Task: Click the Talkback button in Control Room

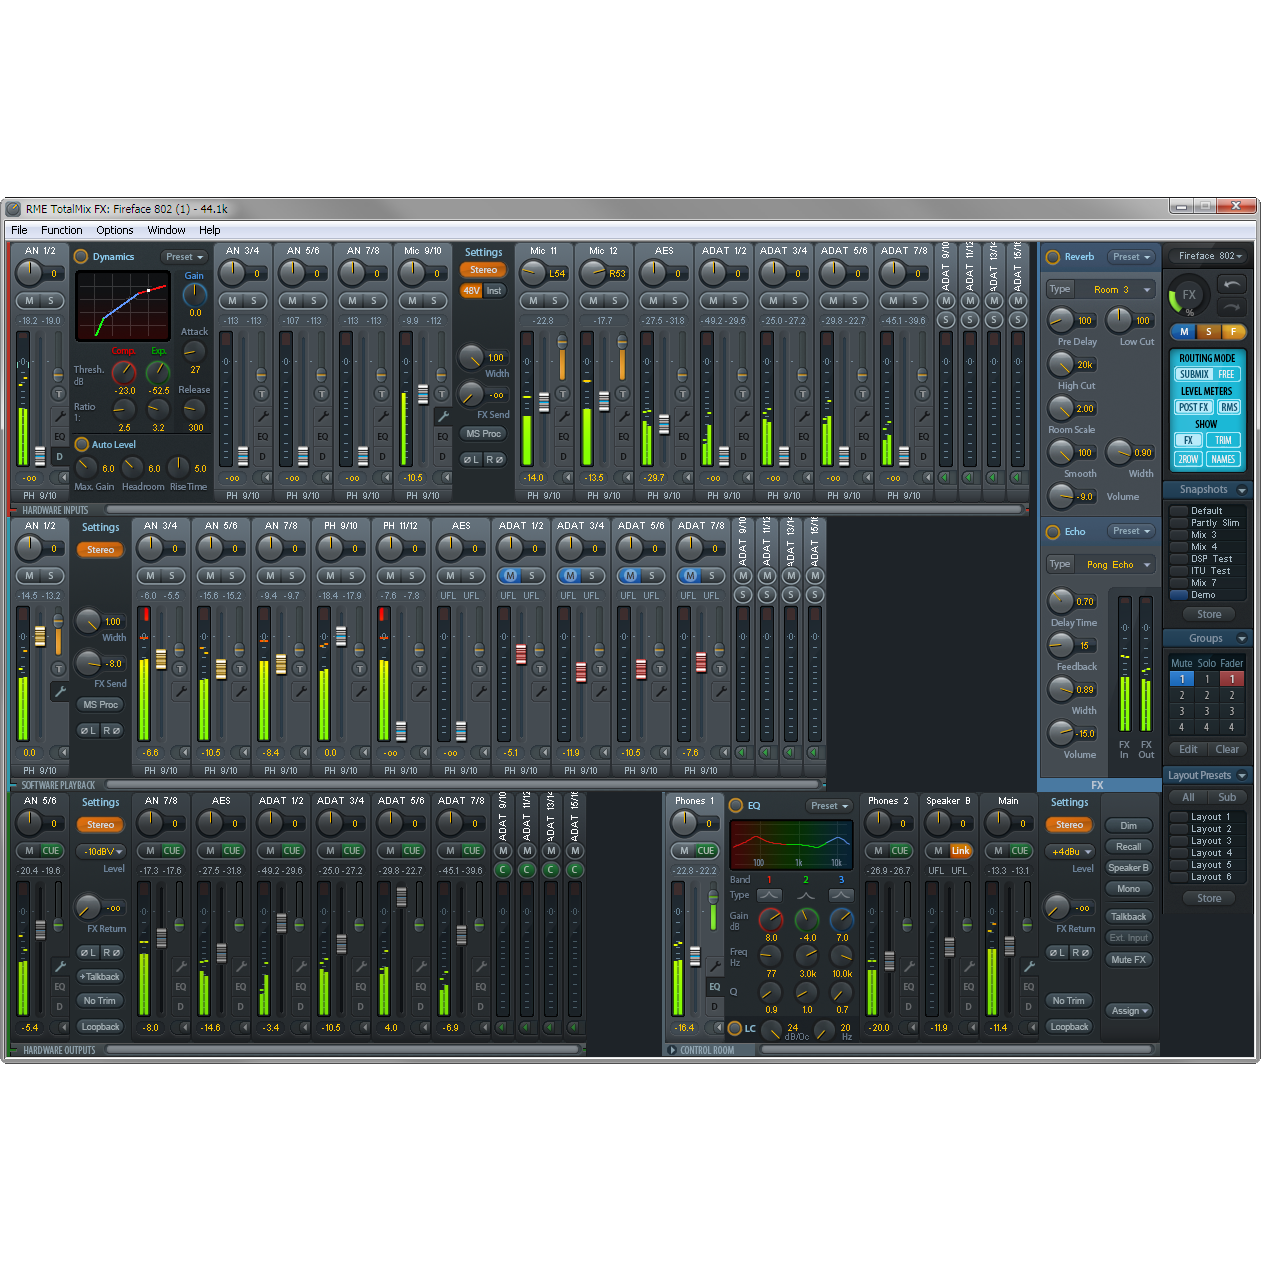Action: [x=1128, y=917]
